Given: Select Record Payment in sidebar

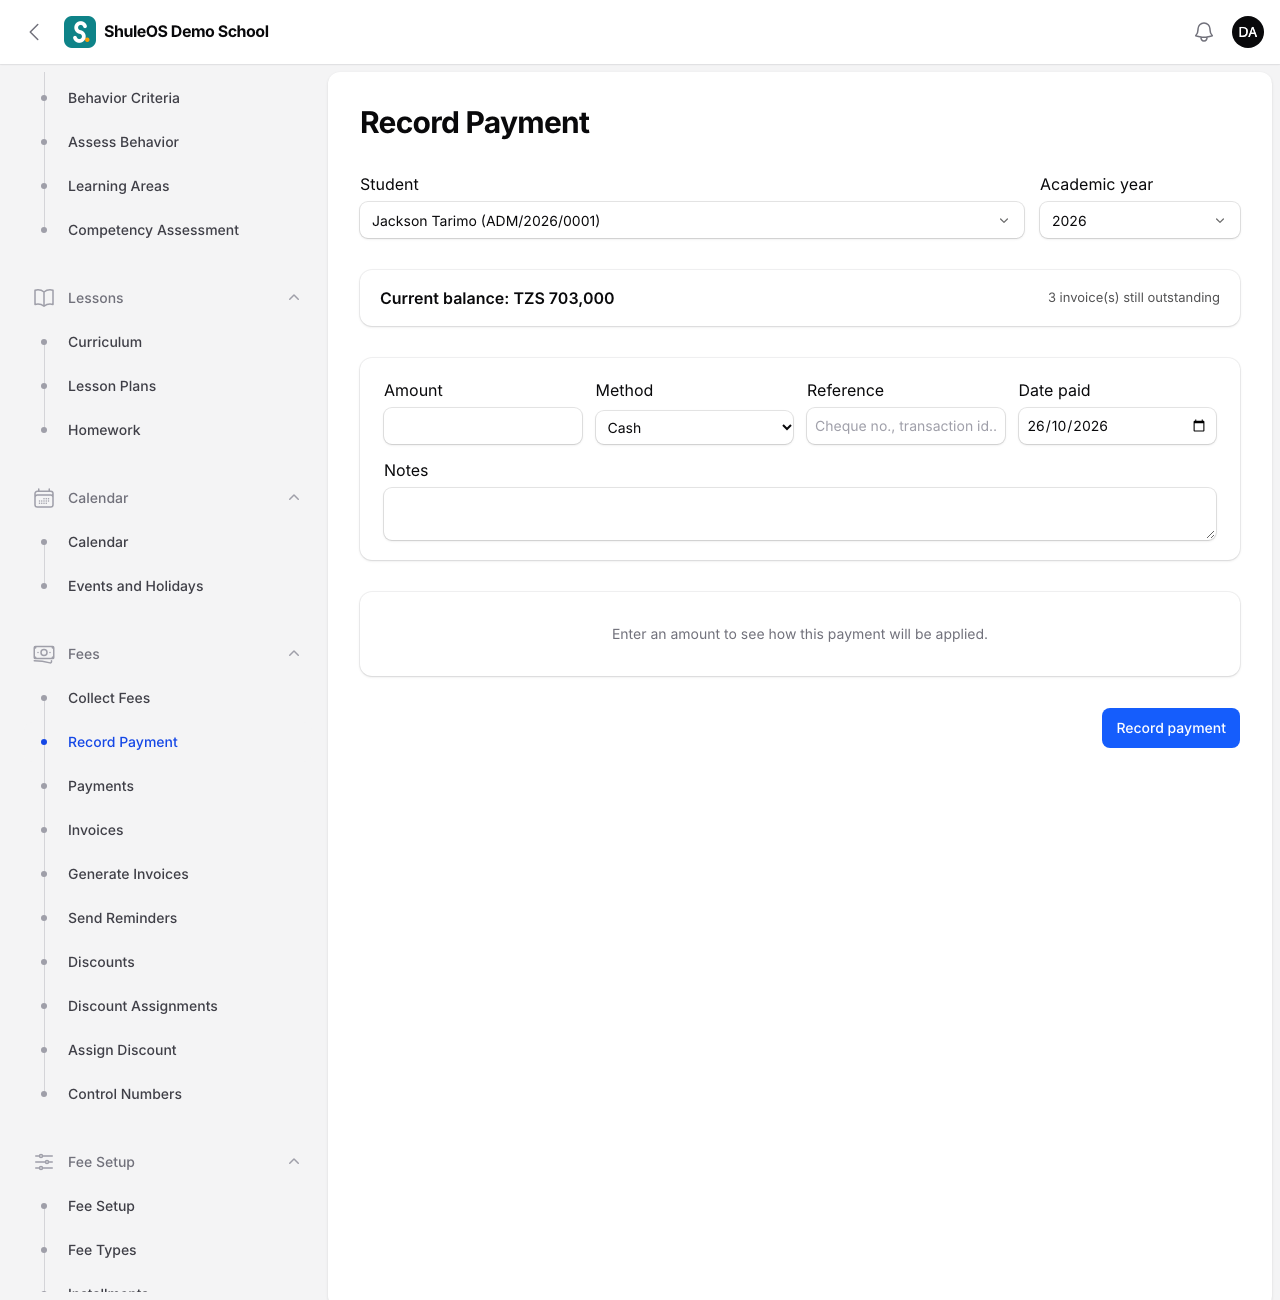Looking at the screenshot, I should (x=123, y=742).
